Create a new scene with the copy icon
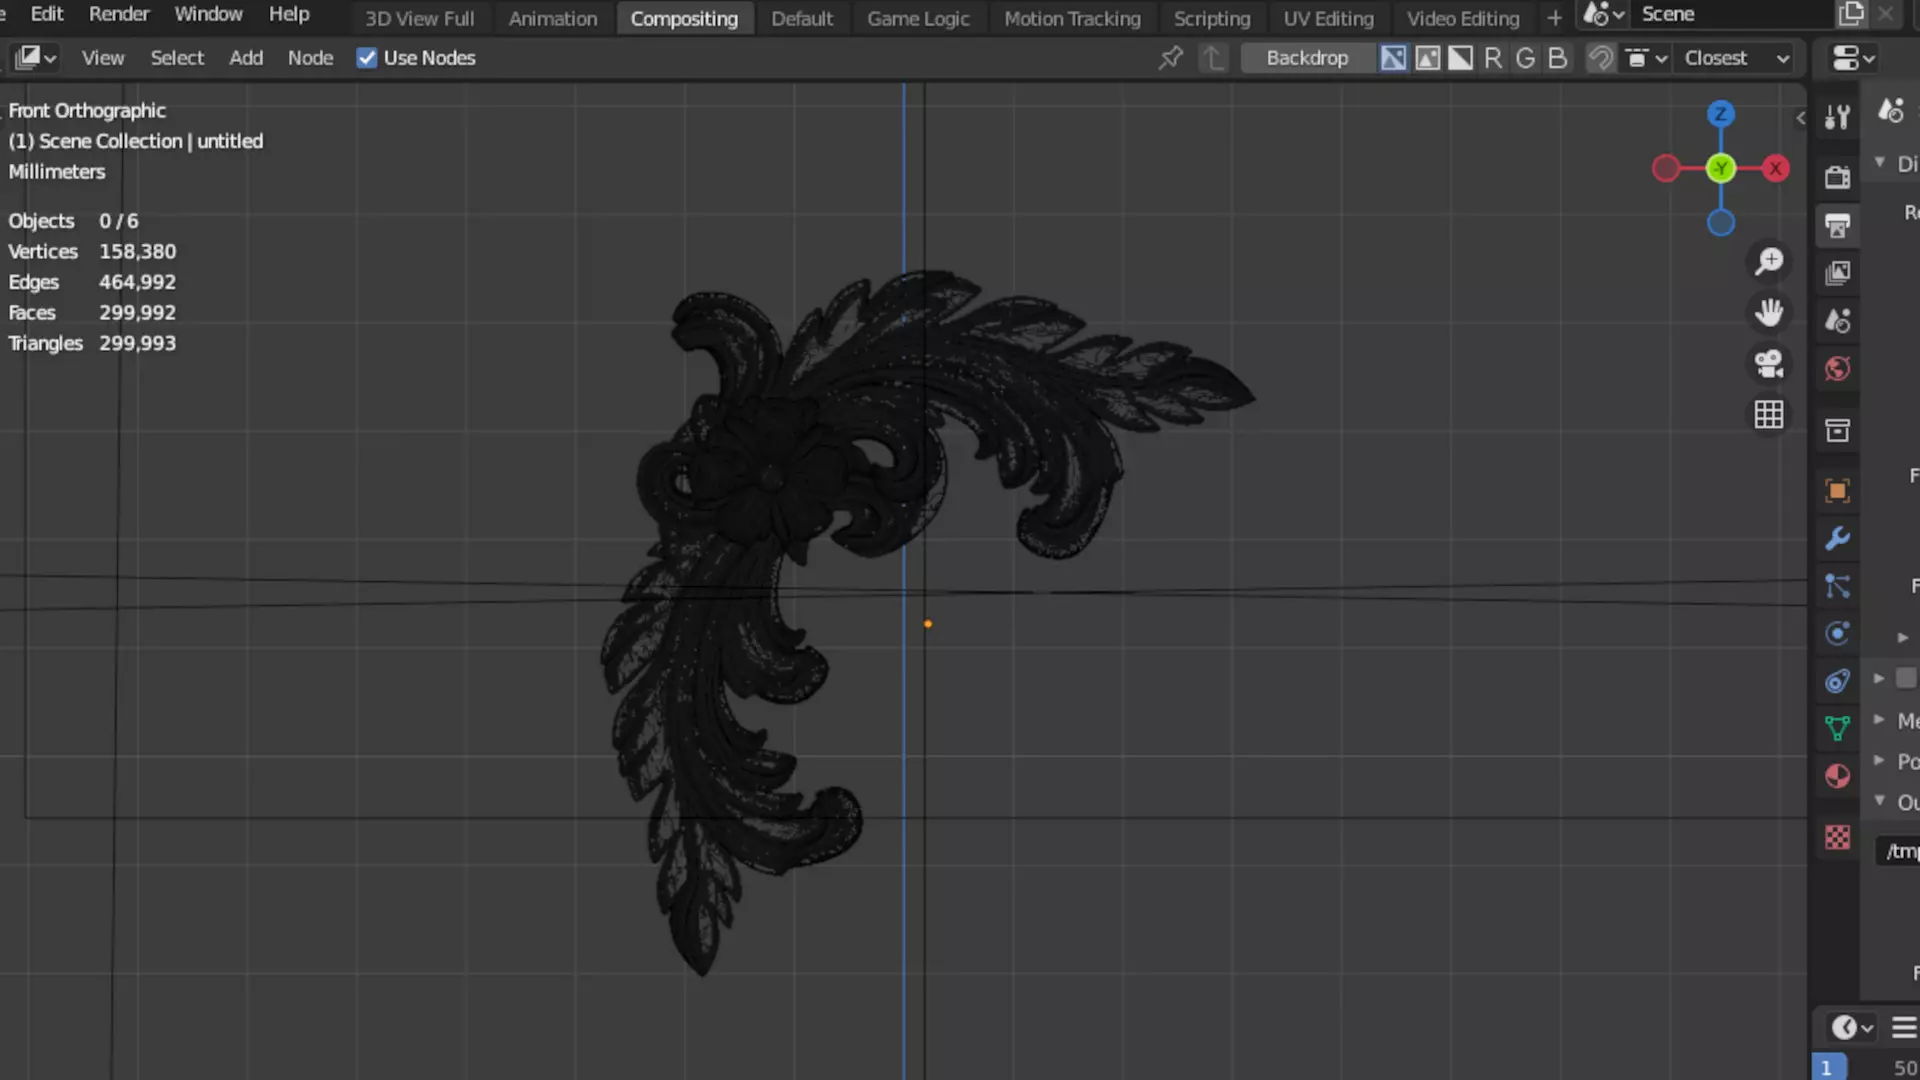The width and height of the screenshot is (1920, 1080). (1851, 14)
